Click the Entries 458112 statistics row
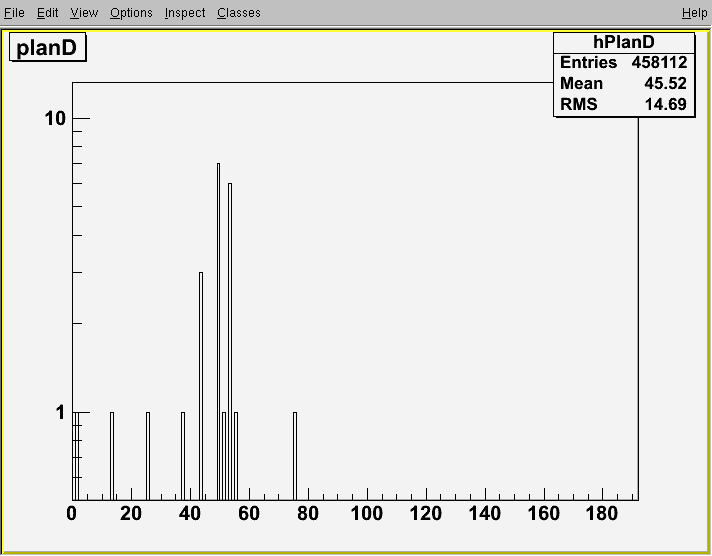 pyautogui.click(x=624, y=62)
